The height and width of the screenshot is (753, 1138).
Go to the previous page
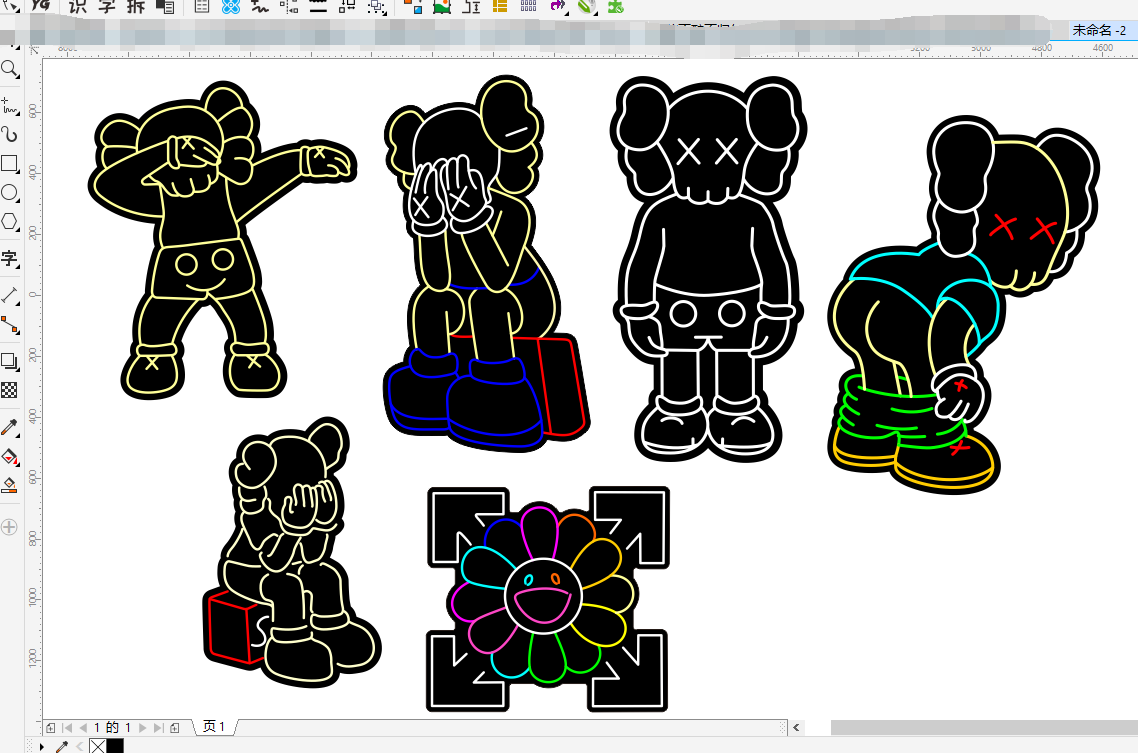[83, 728]
